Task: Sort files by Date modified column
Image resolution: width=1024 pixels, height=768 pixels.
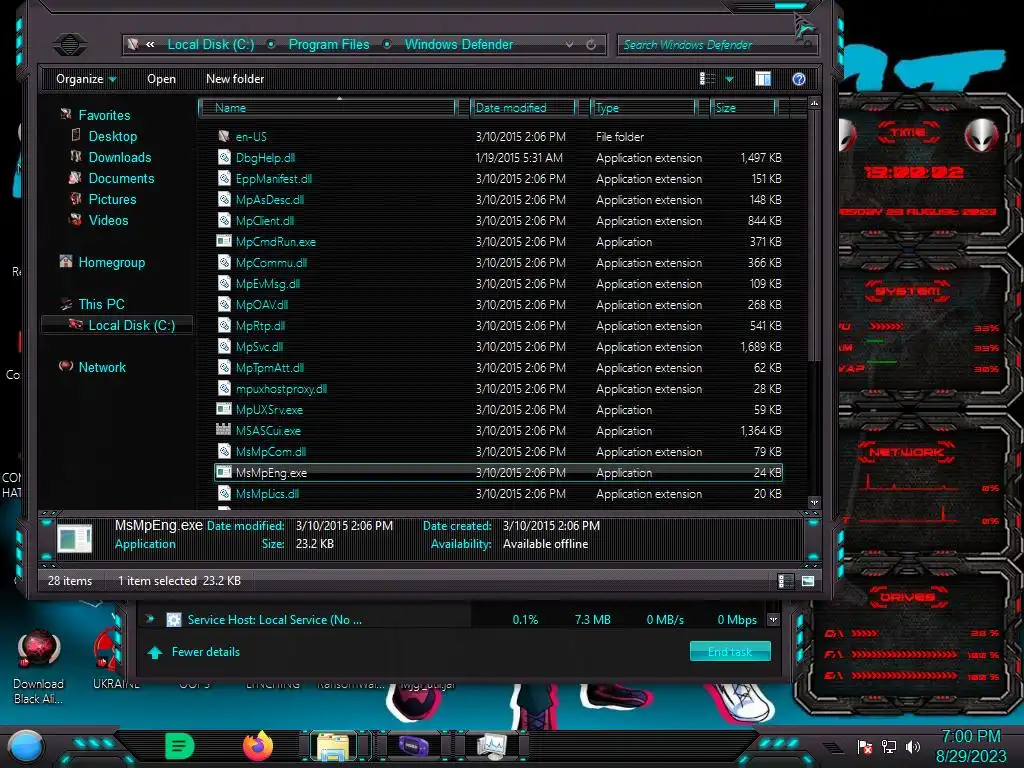Action: (x=523, y=108)
